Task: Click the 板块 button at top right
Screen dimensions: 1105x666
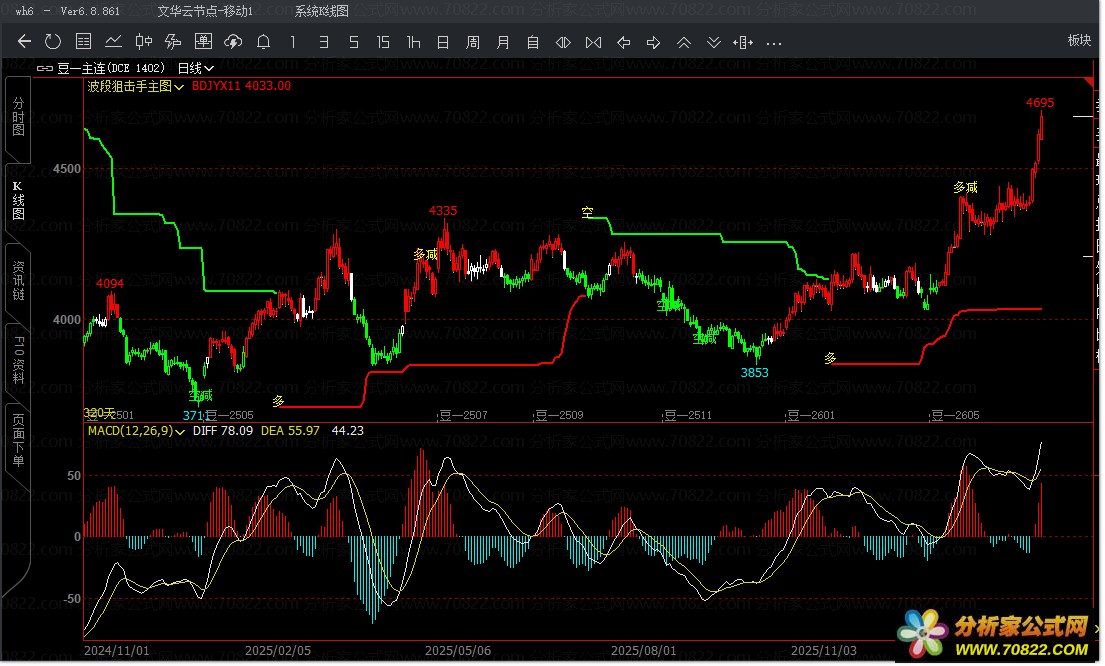Action: tap(1079, 41)
